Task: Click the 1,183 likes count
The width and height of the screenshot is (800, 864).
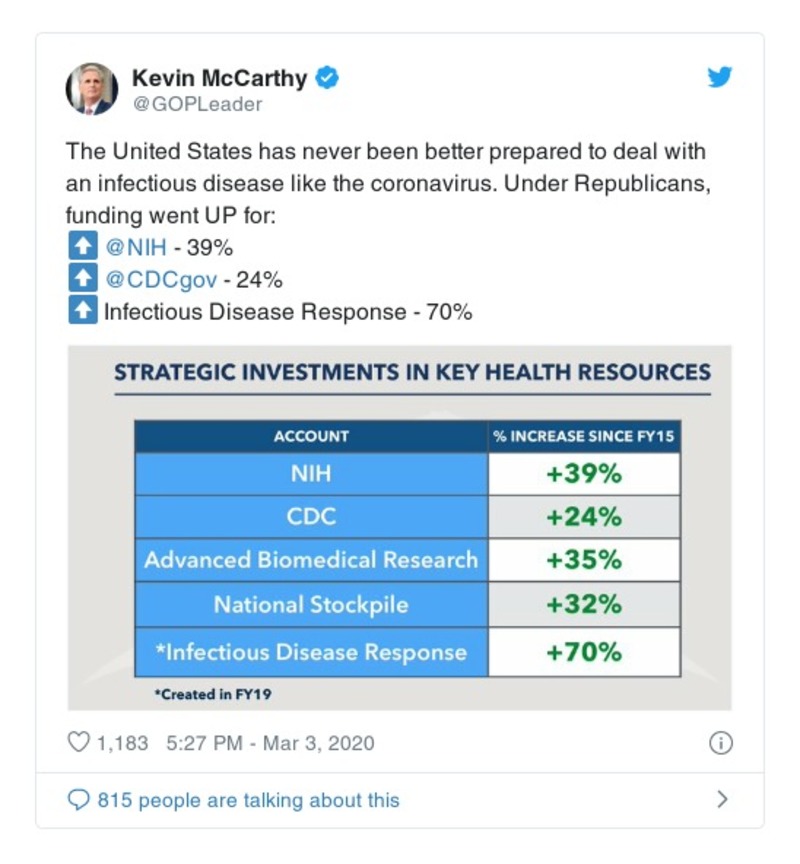Action: point(122,742)
